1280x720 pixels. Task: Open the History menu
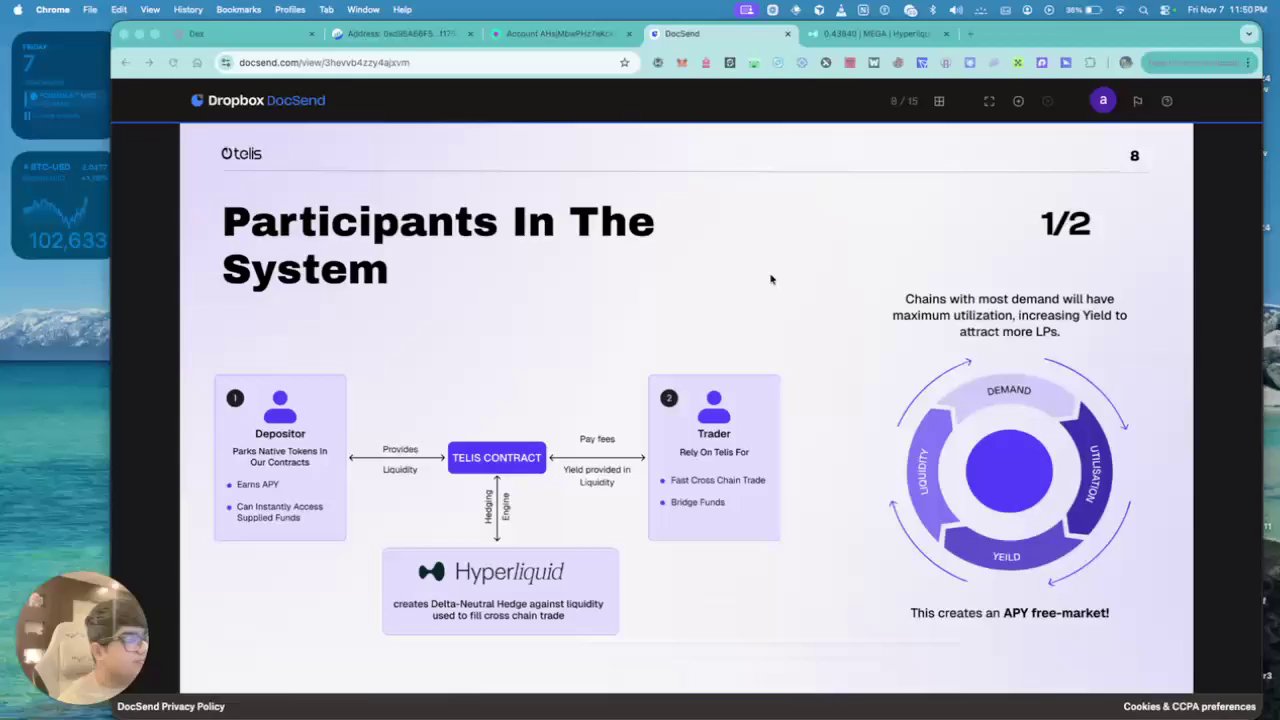click(x=188, y=9)
